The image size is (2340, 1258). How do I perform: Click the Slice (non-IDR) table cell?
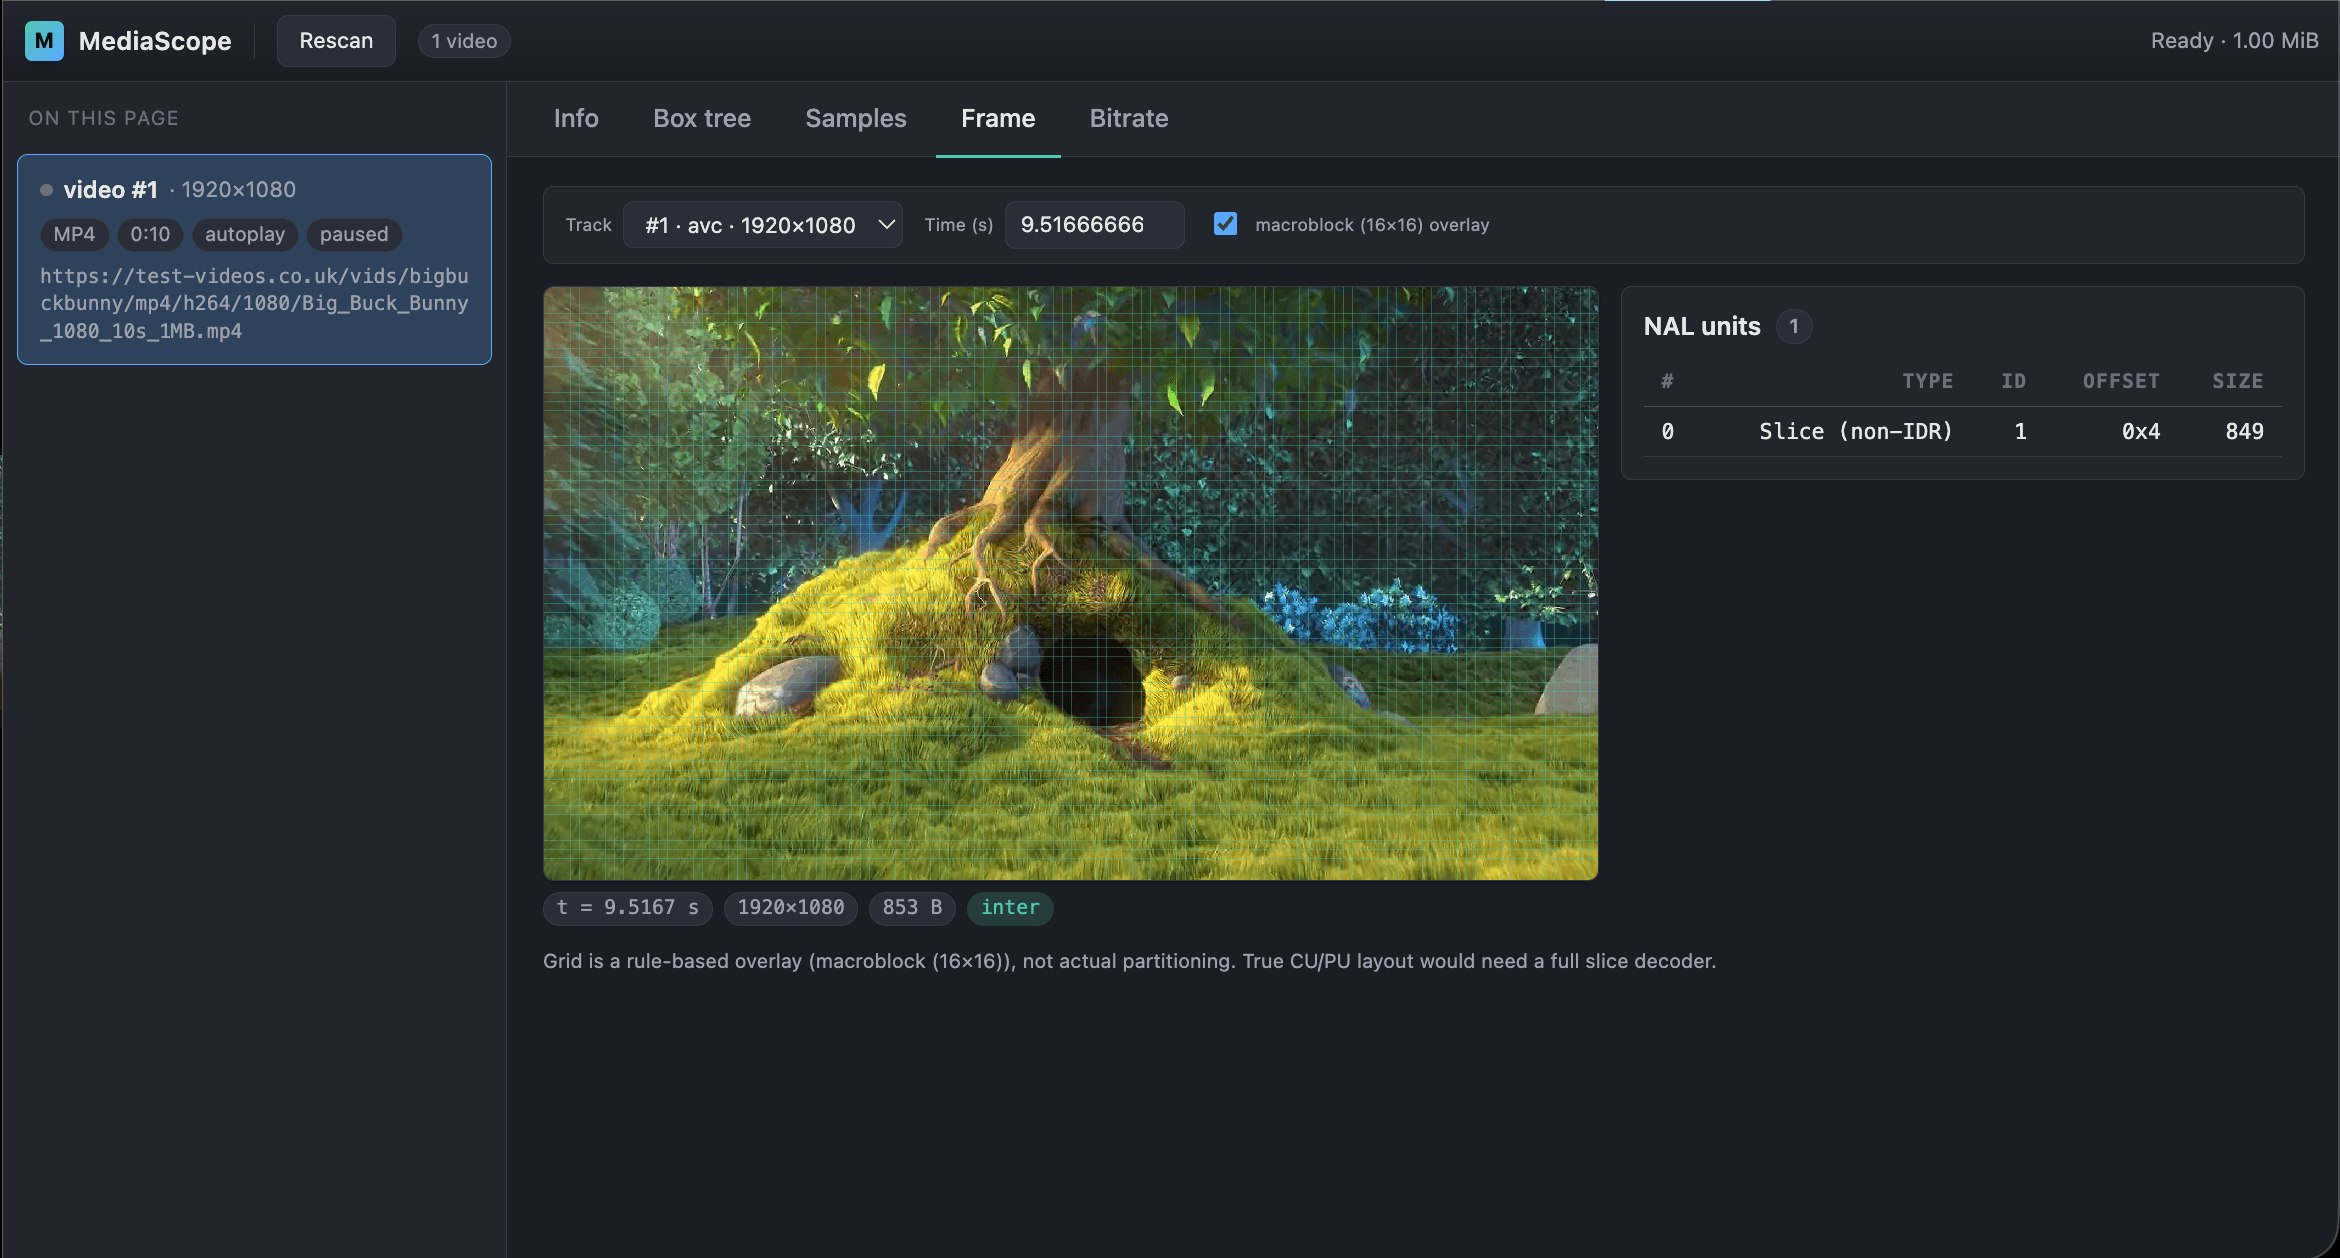coord(1856,432)
